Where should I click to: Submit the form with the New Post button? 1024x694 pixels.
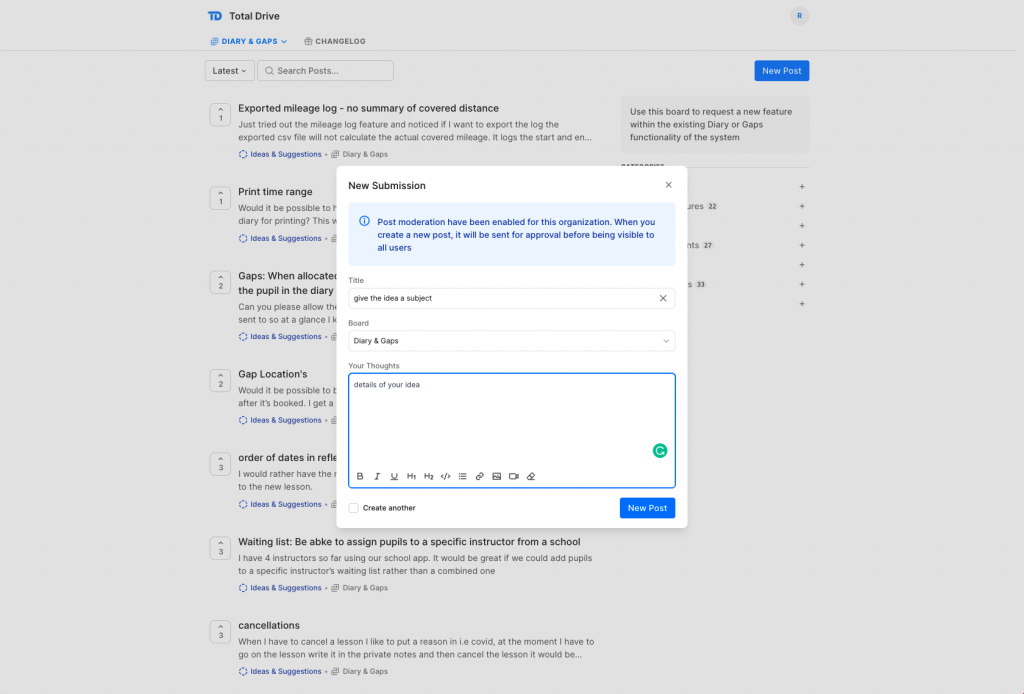(647, 508)
